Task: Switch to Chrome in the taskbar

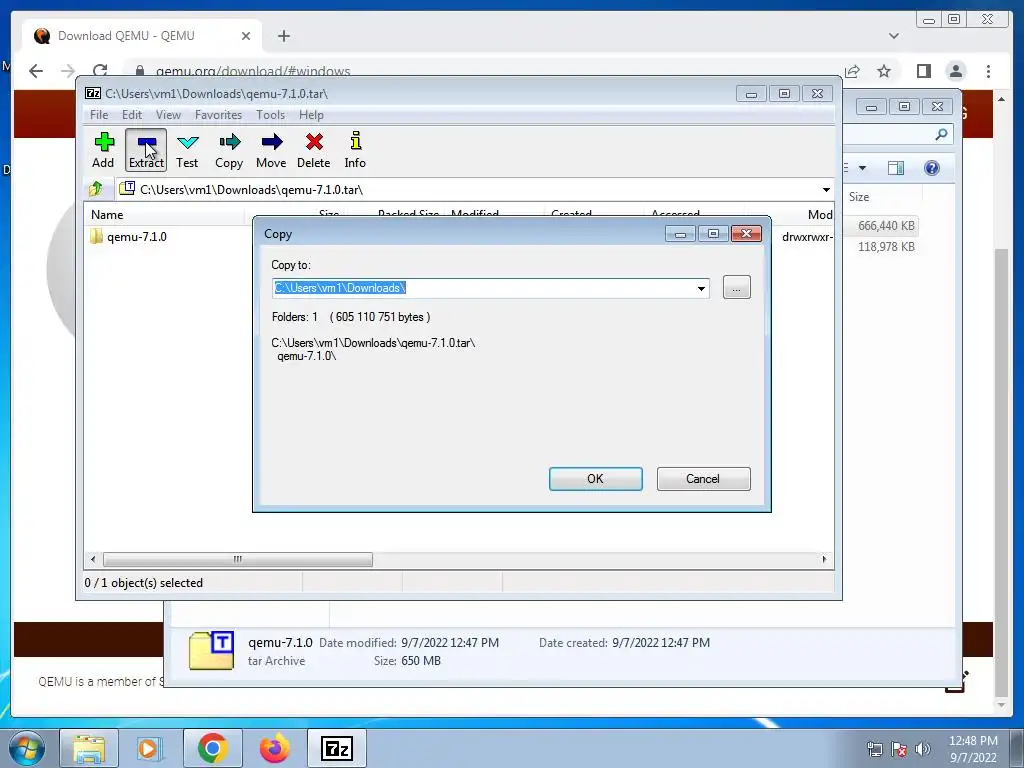Action: tap(212, 748)
